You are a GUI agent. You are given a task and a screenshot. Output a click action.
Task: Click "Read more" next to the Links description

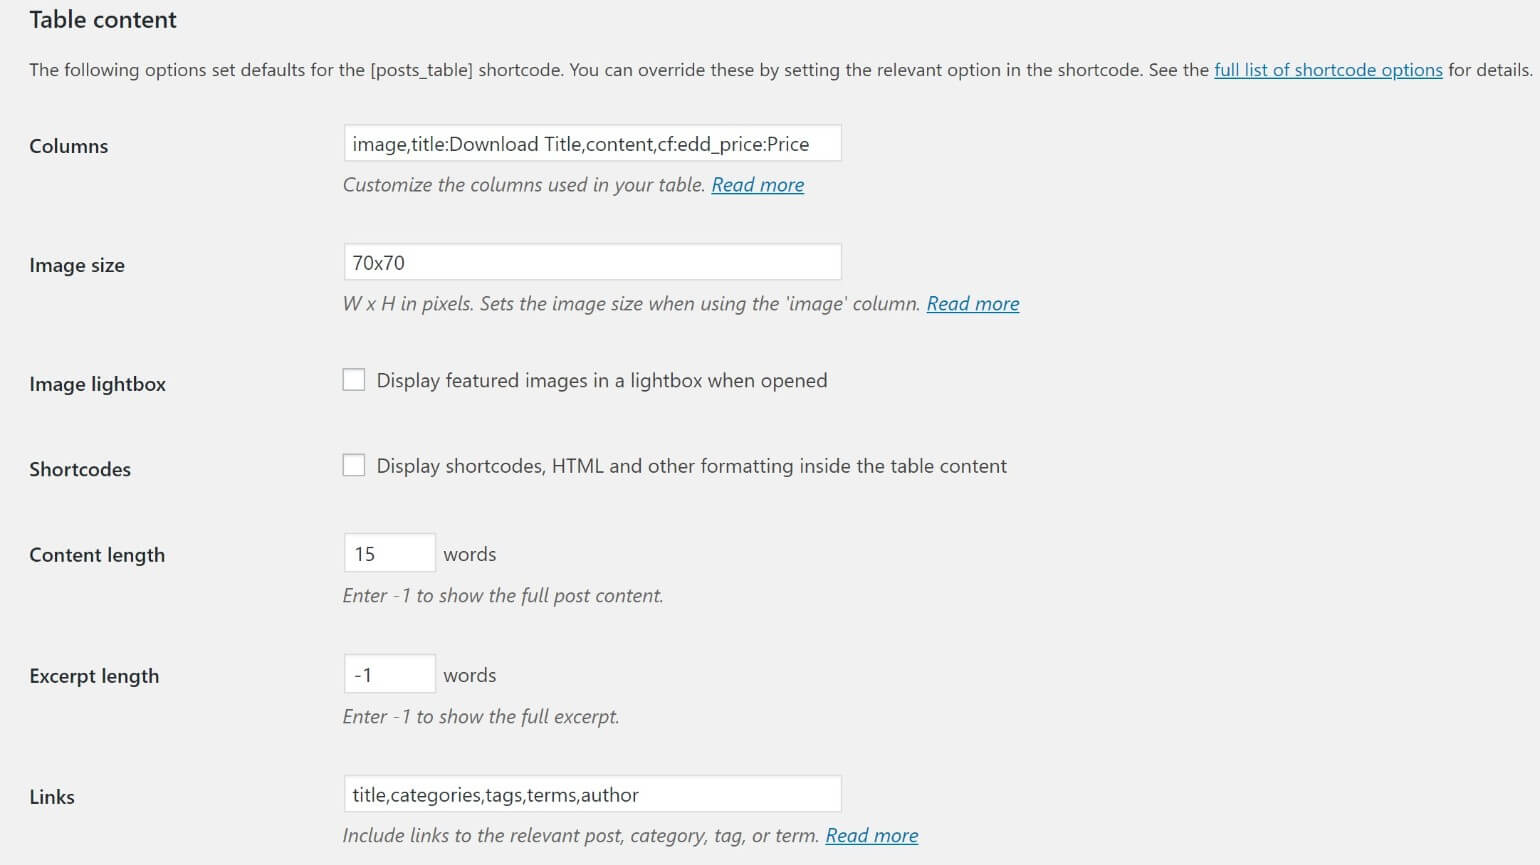coord(871,835)
